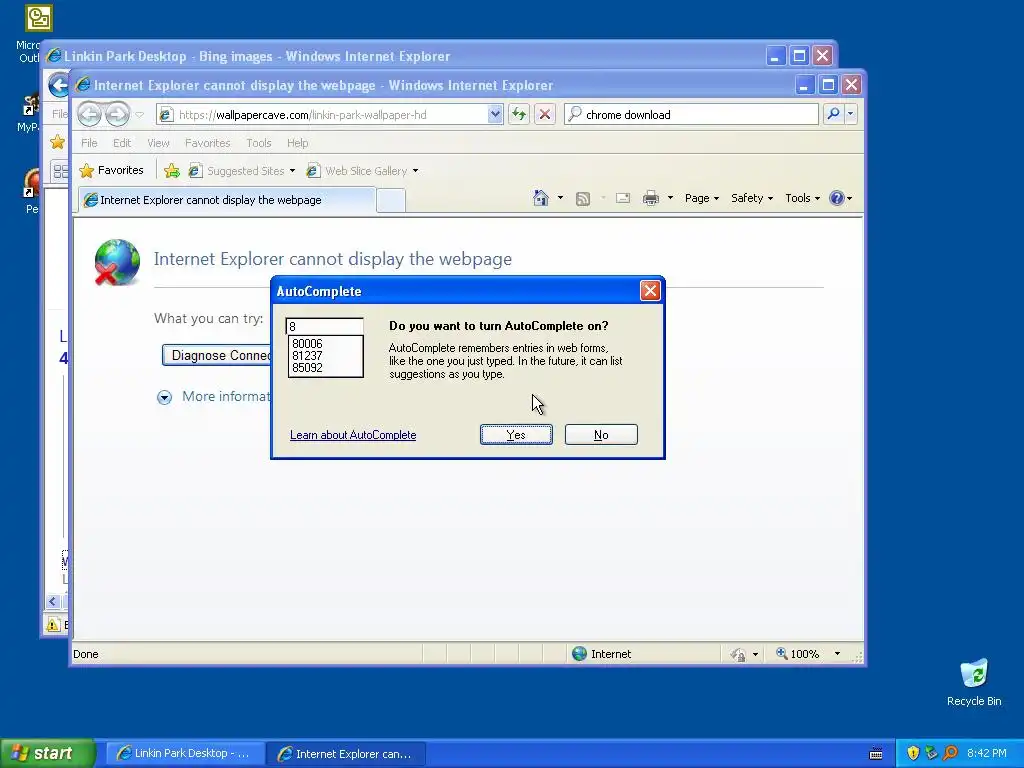The height and width of the screenshot is (768, 1024).
Task: Open Suggested Sites dropdown
Action: [x=242, y=171]
